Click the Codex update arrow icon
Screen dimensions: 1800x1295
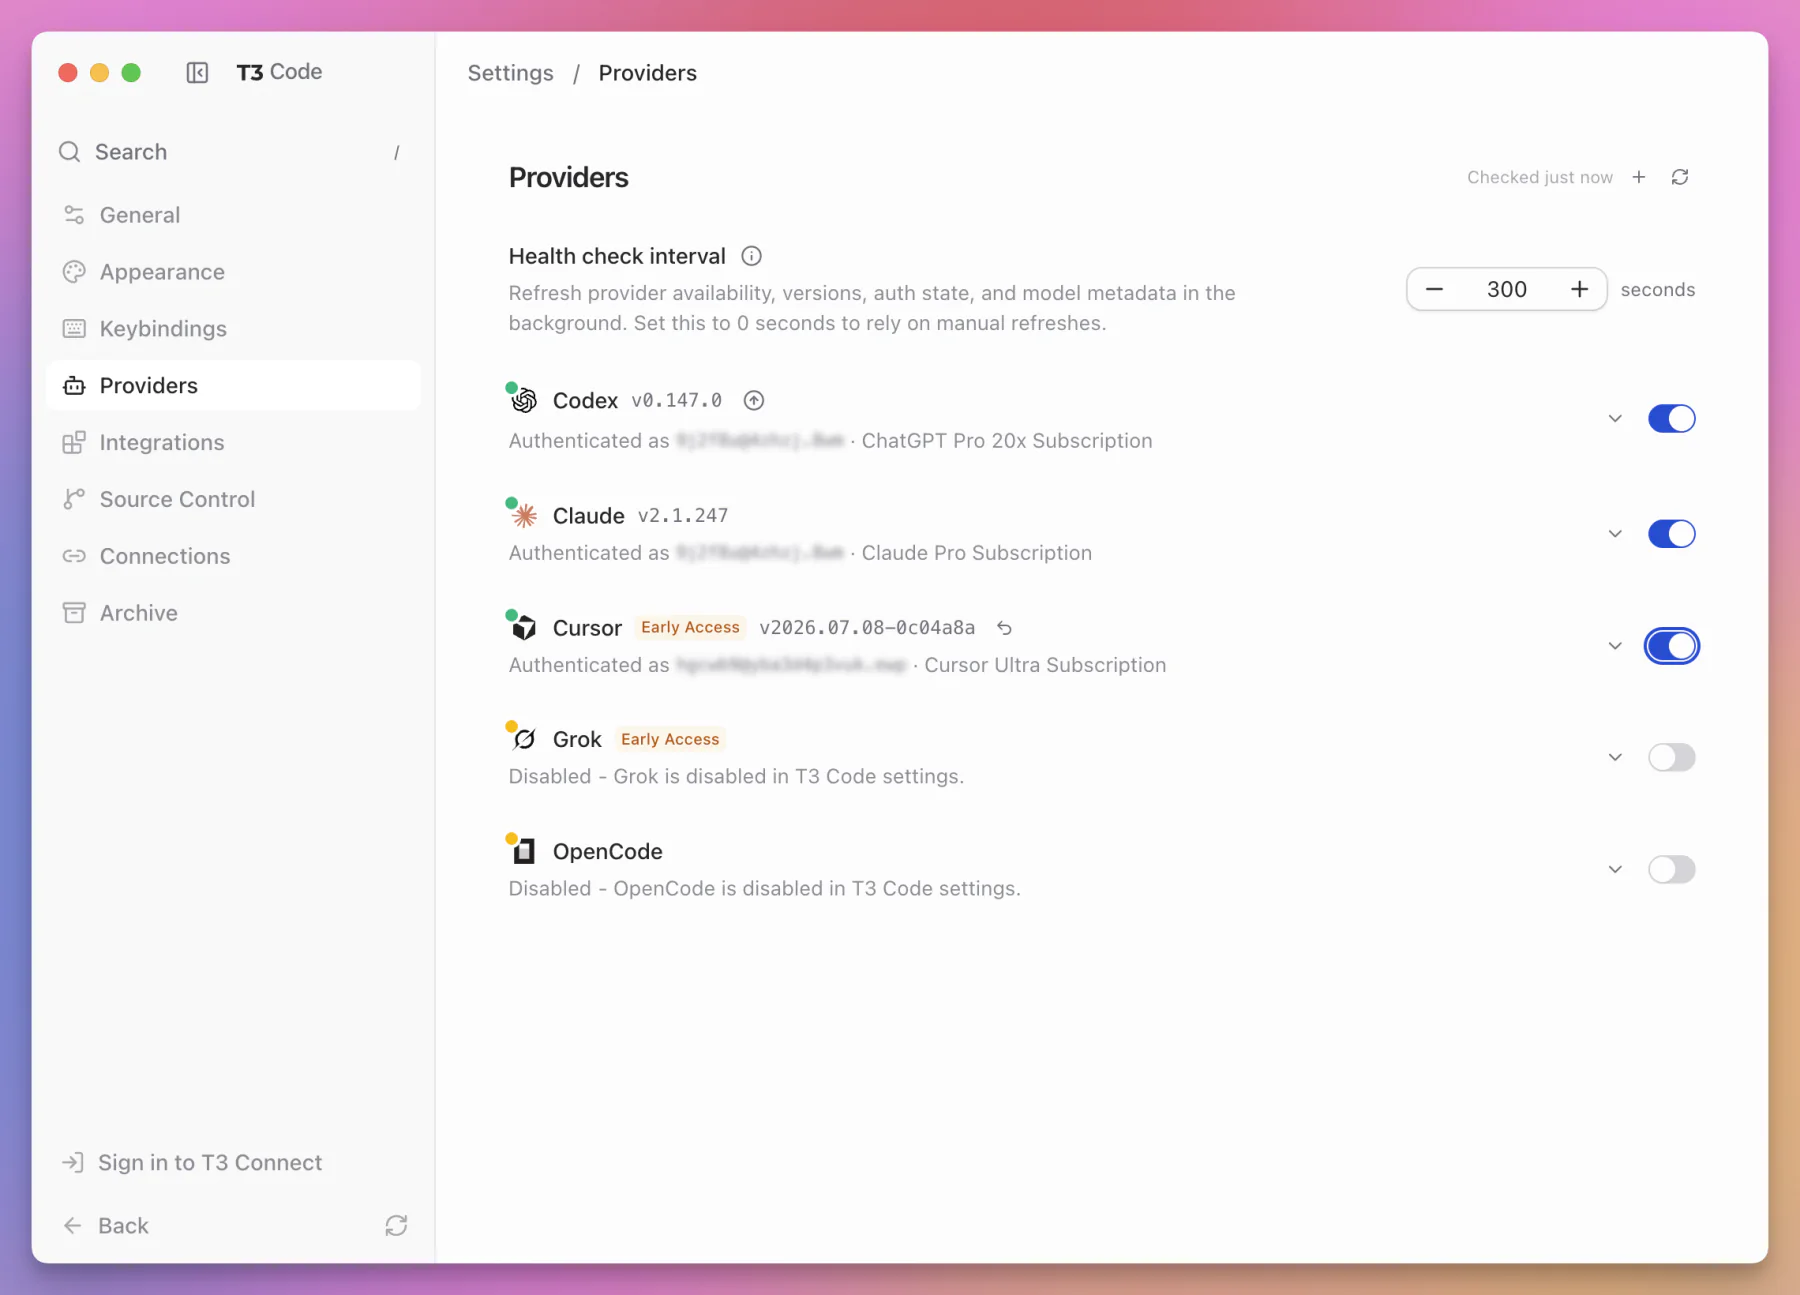[x=754, y=400]
